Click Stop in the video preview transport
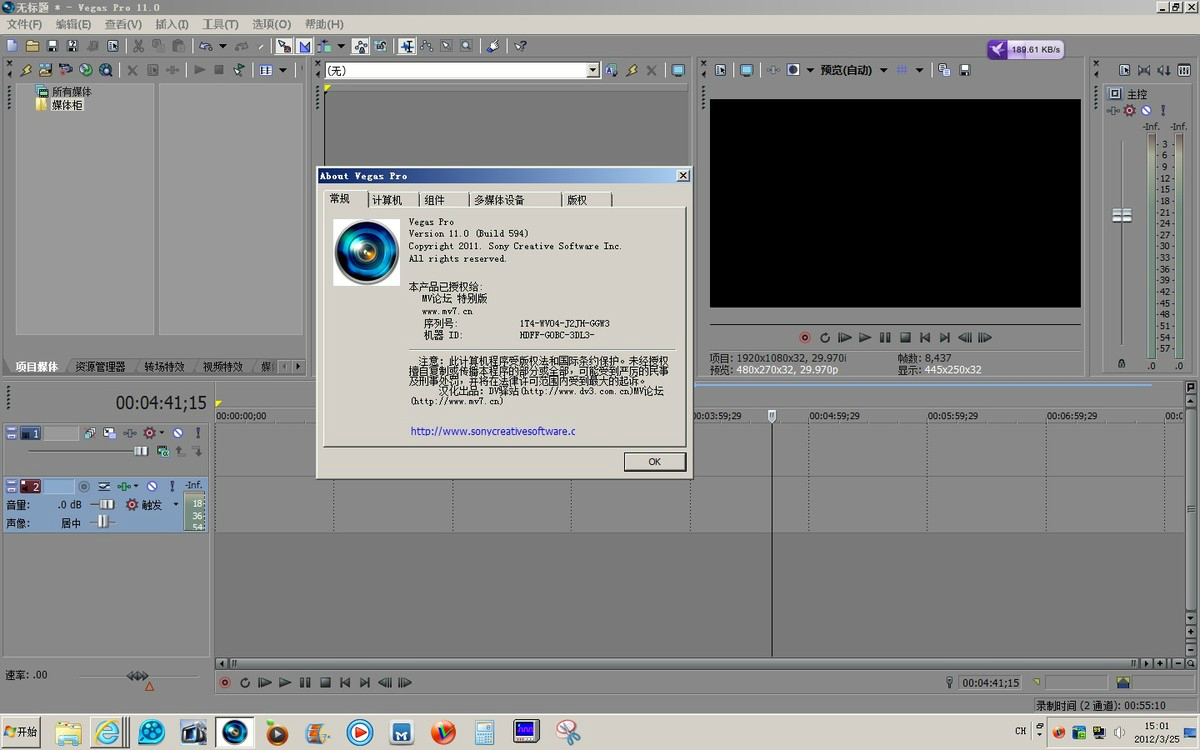 point(905,338)
